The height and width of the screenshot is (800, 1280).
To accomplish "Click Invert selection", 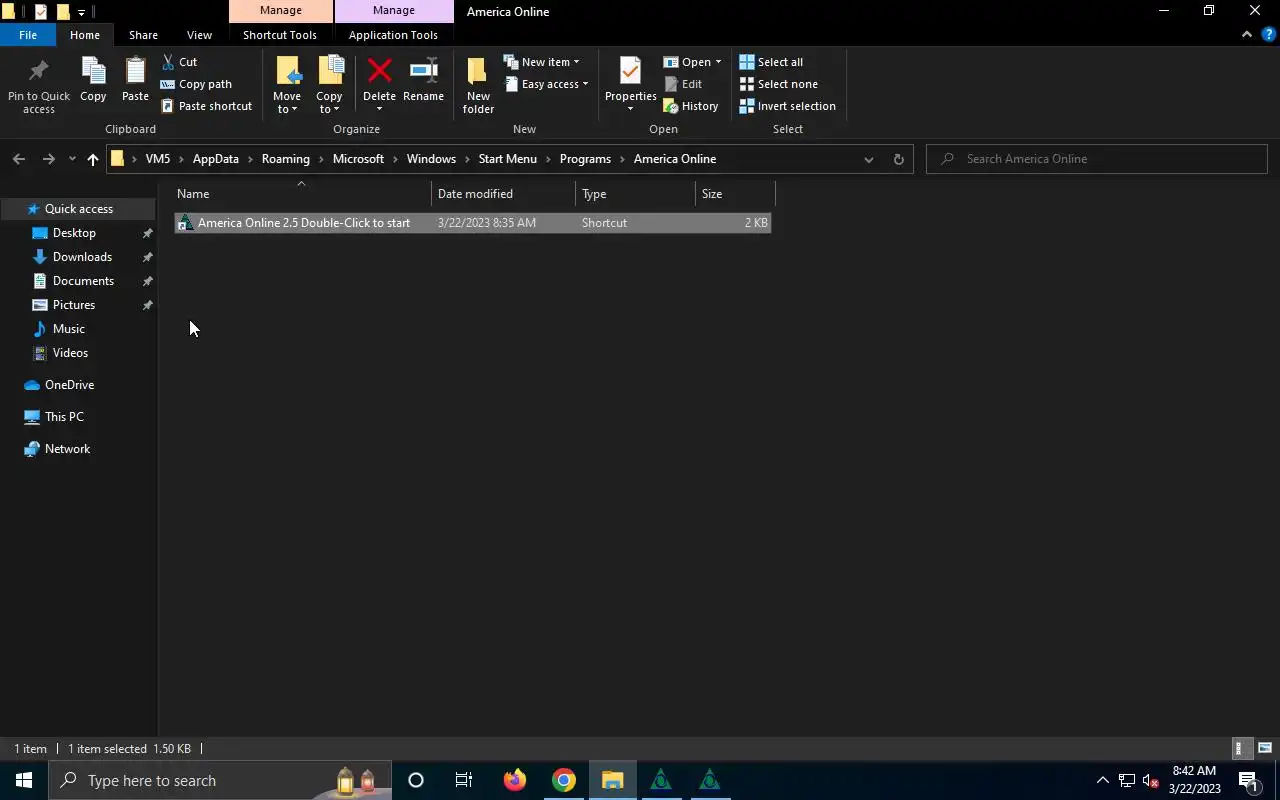I will [x=787, y=106].
